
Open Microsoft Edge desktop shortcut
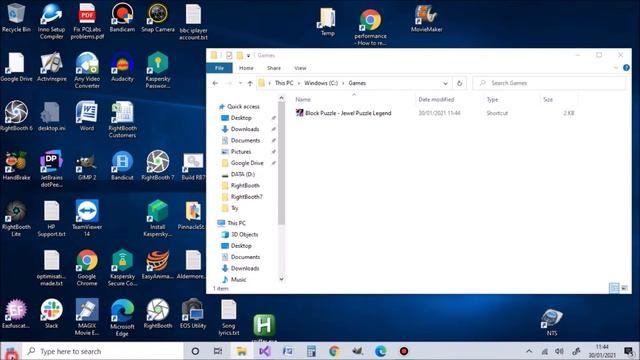[x=122, y=318]
